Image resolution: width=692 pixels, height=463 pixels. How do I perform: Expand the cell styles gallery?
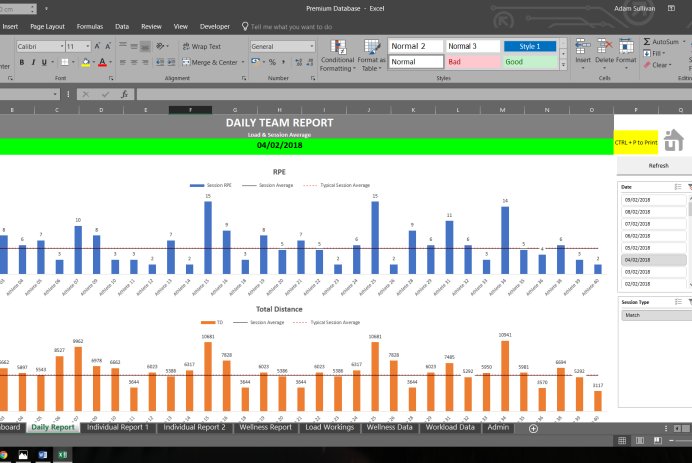tap(563, 65)
